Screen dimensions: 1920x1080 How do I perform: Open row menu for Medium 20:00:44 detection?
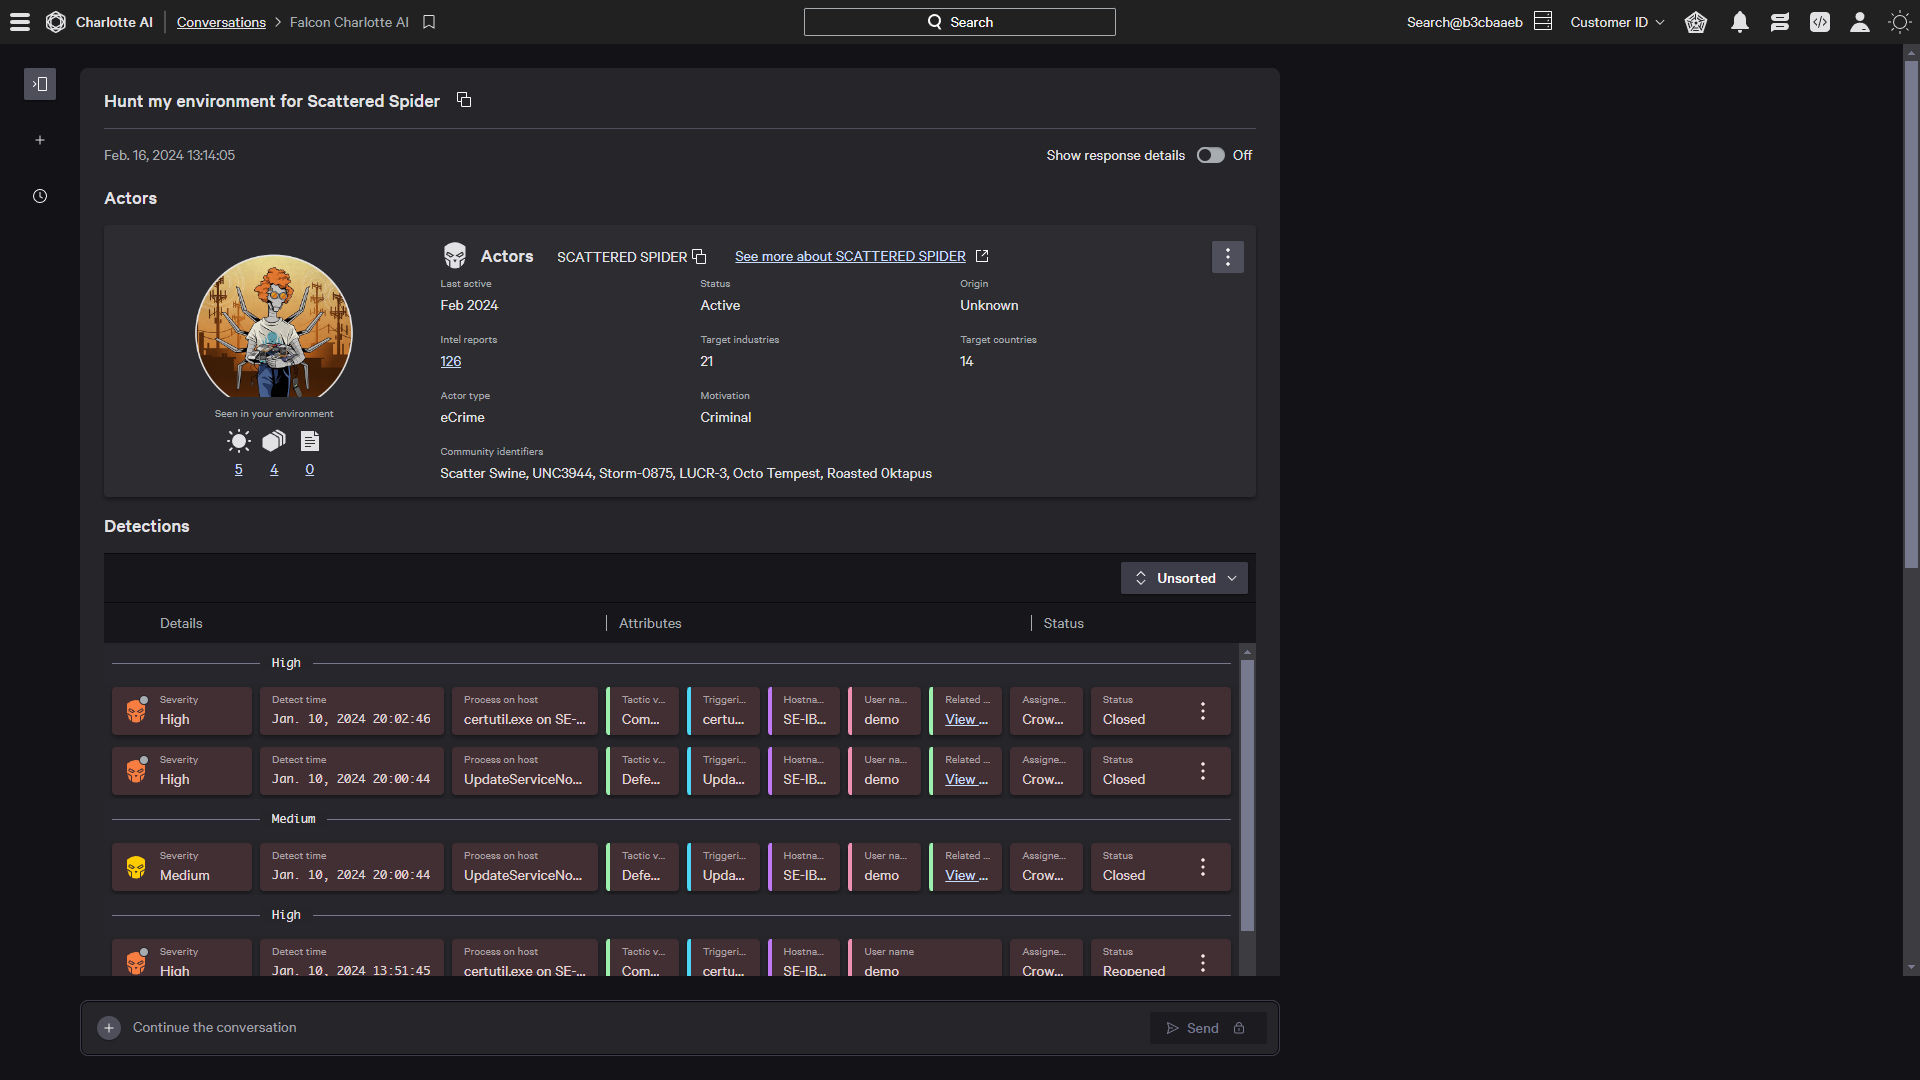(1203, 867)
